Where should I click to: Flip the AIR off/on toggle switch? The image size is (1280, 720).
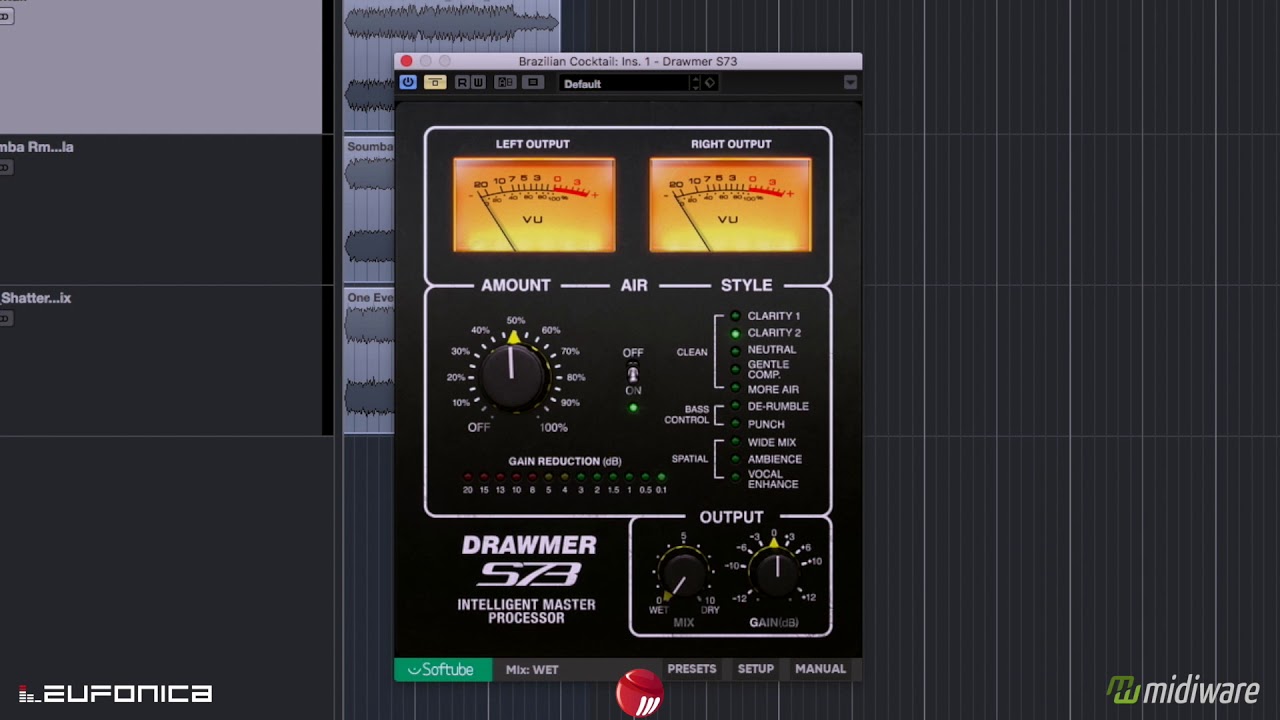633,373
